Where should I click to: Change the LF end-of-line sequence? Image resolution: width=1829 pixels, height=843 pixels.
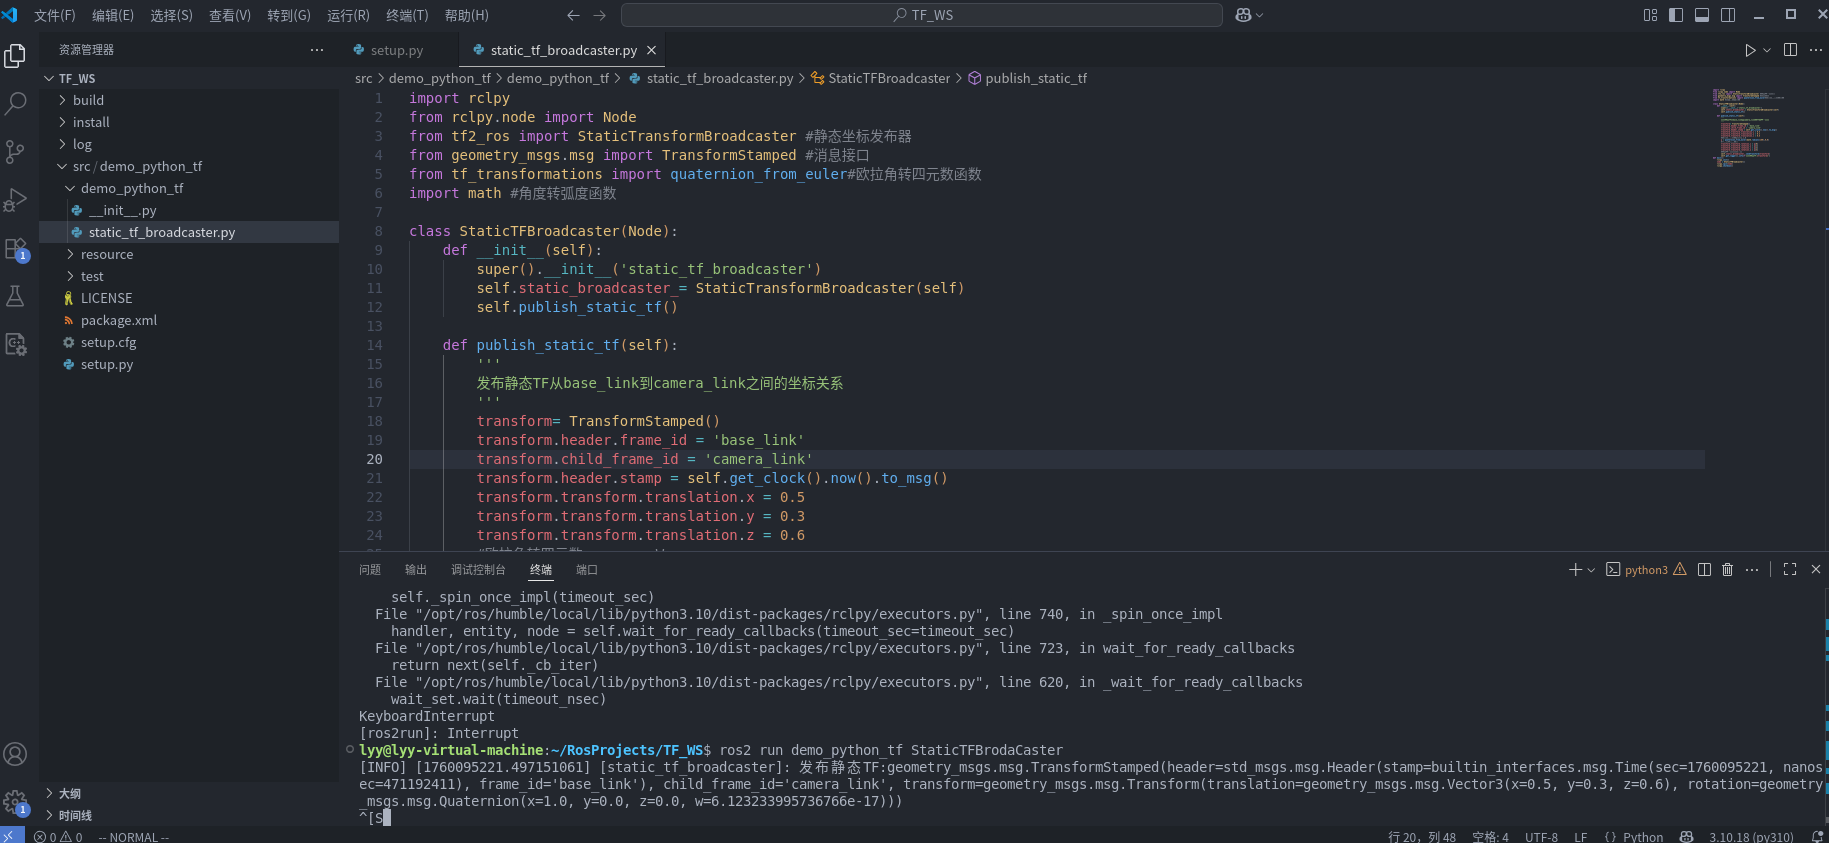pyautogui.click(x=1581, y=837)
